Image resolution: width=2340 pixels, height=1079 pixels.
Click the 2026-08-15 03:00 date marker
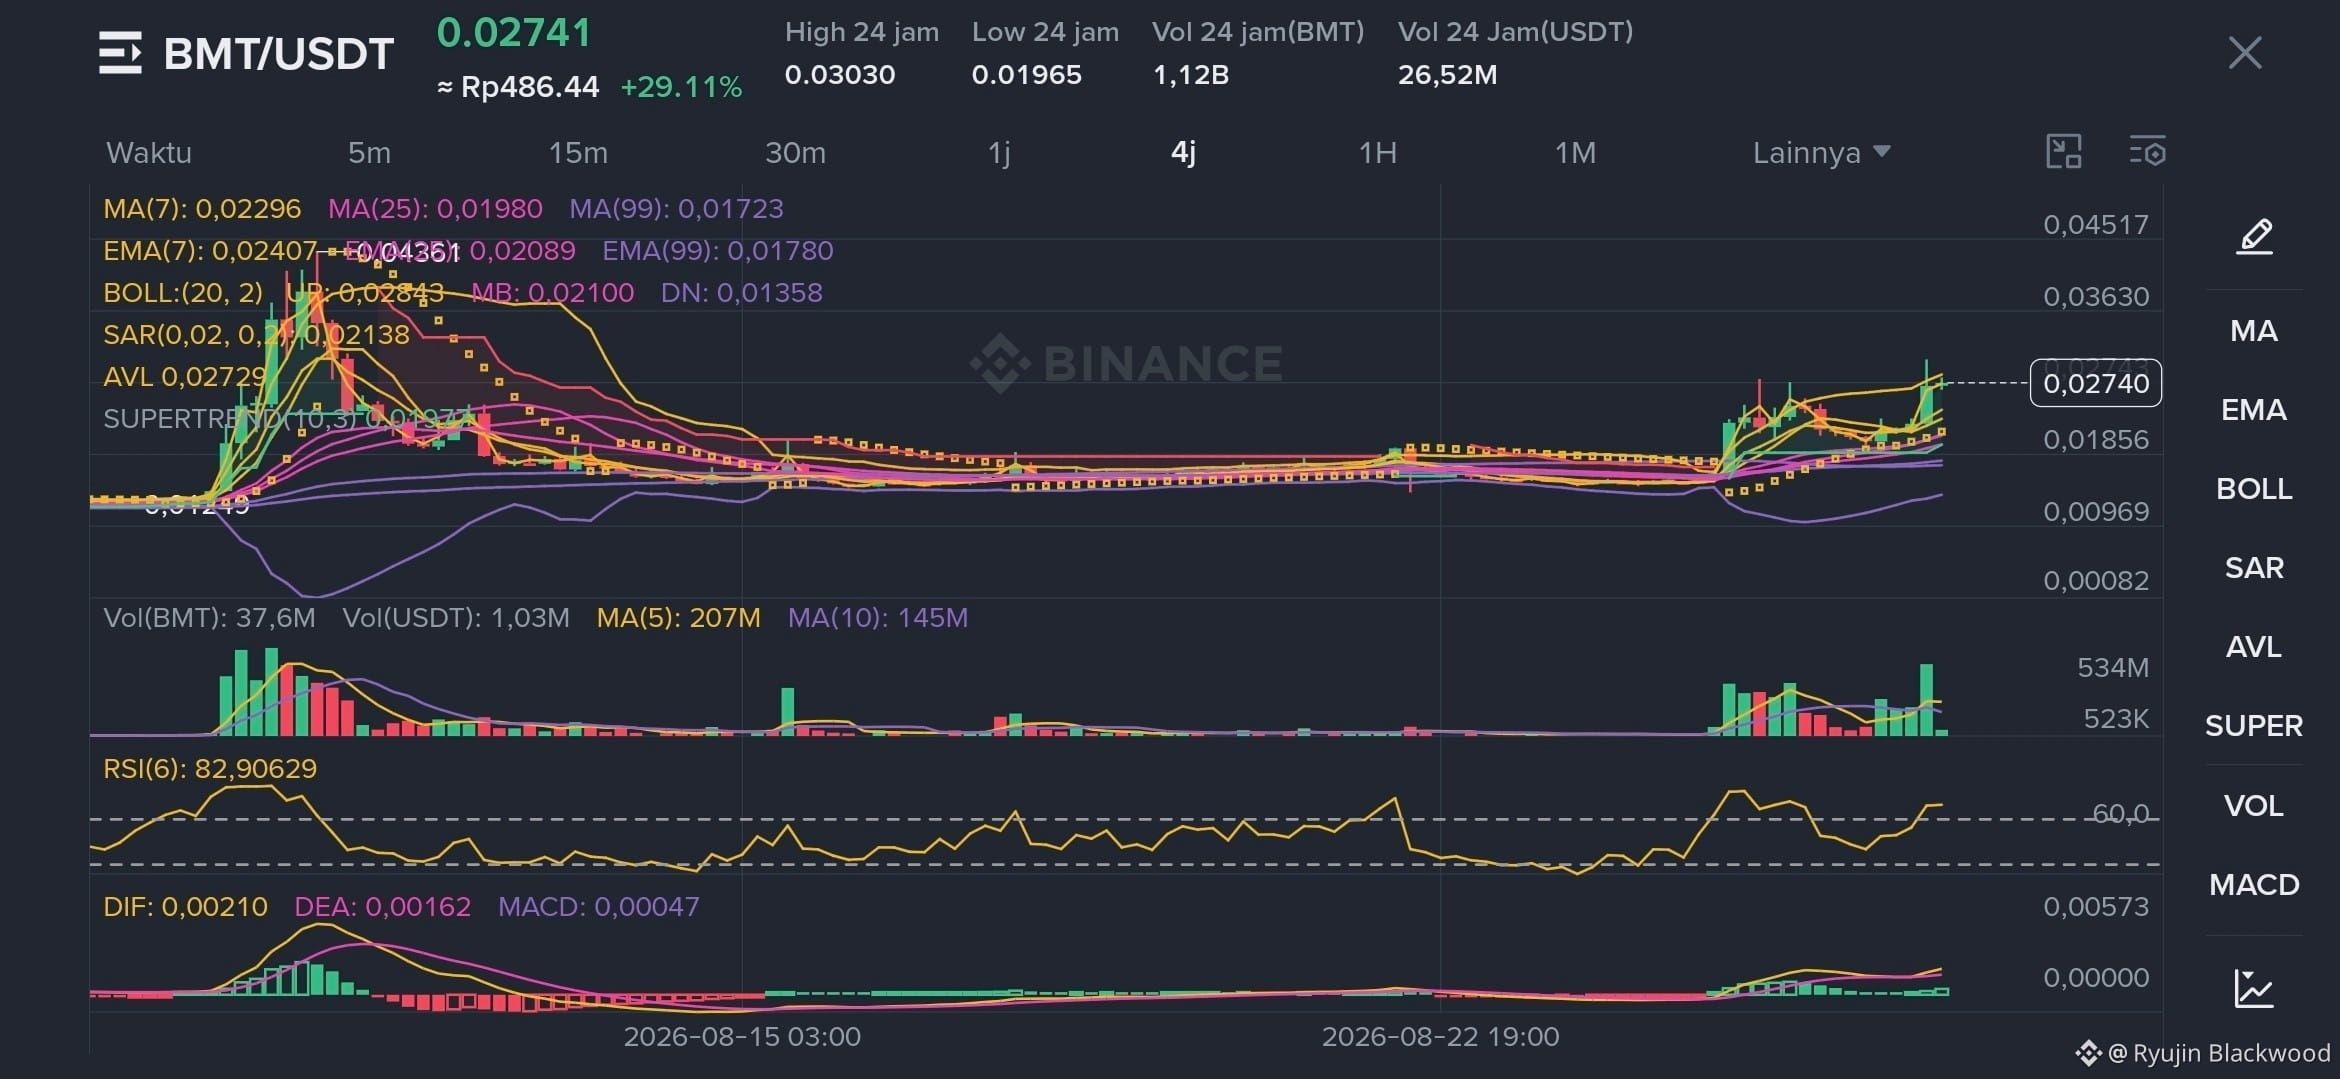(x=742, y=1037)
